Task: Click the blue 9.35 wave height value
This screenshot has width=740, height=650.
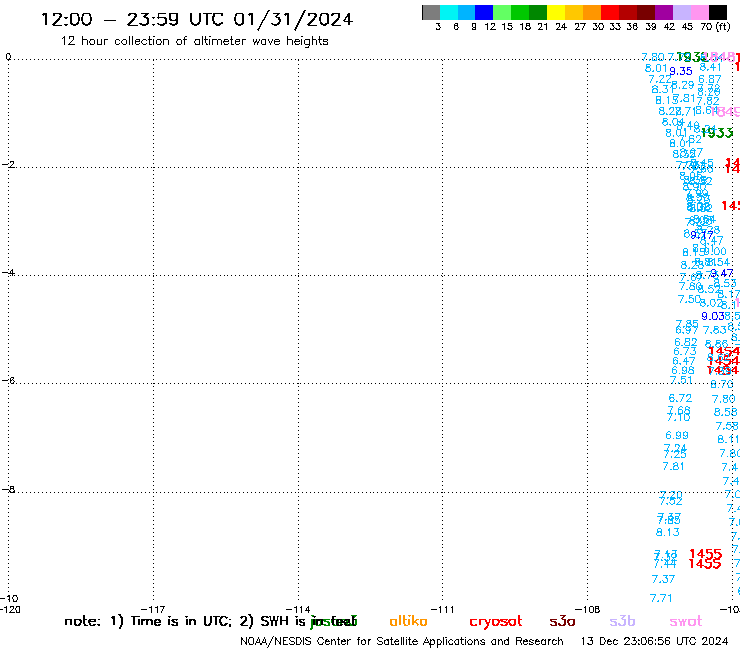Action: (x=681, y=71)
